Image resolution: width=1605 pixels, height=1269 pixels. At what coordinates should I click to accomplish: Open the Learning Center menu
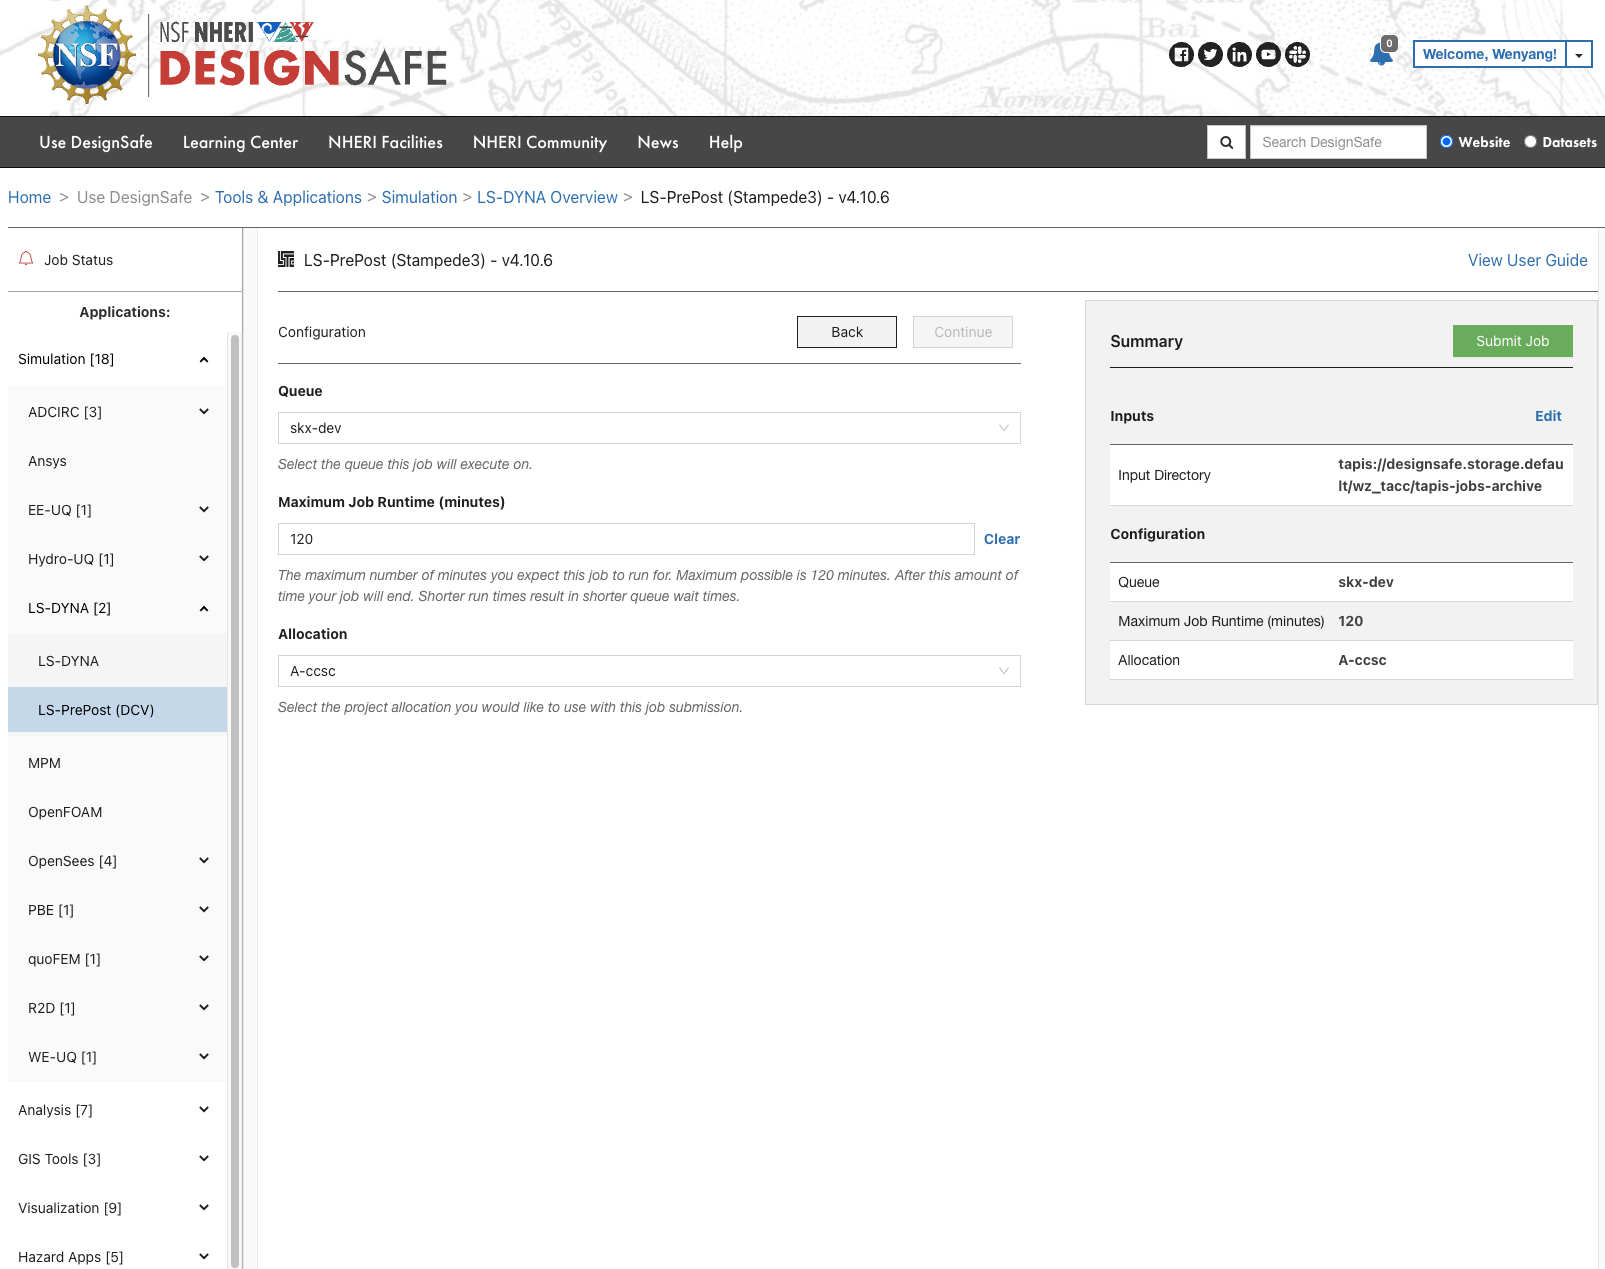[x=240, y=142]
